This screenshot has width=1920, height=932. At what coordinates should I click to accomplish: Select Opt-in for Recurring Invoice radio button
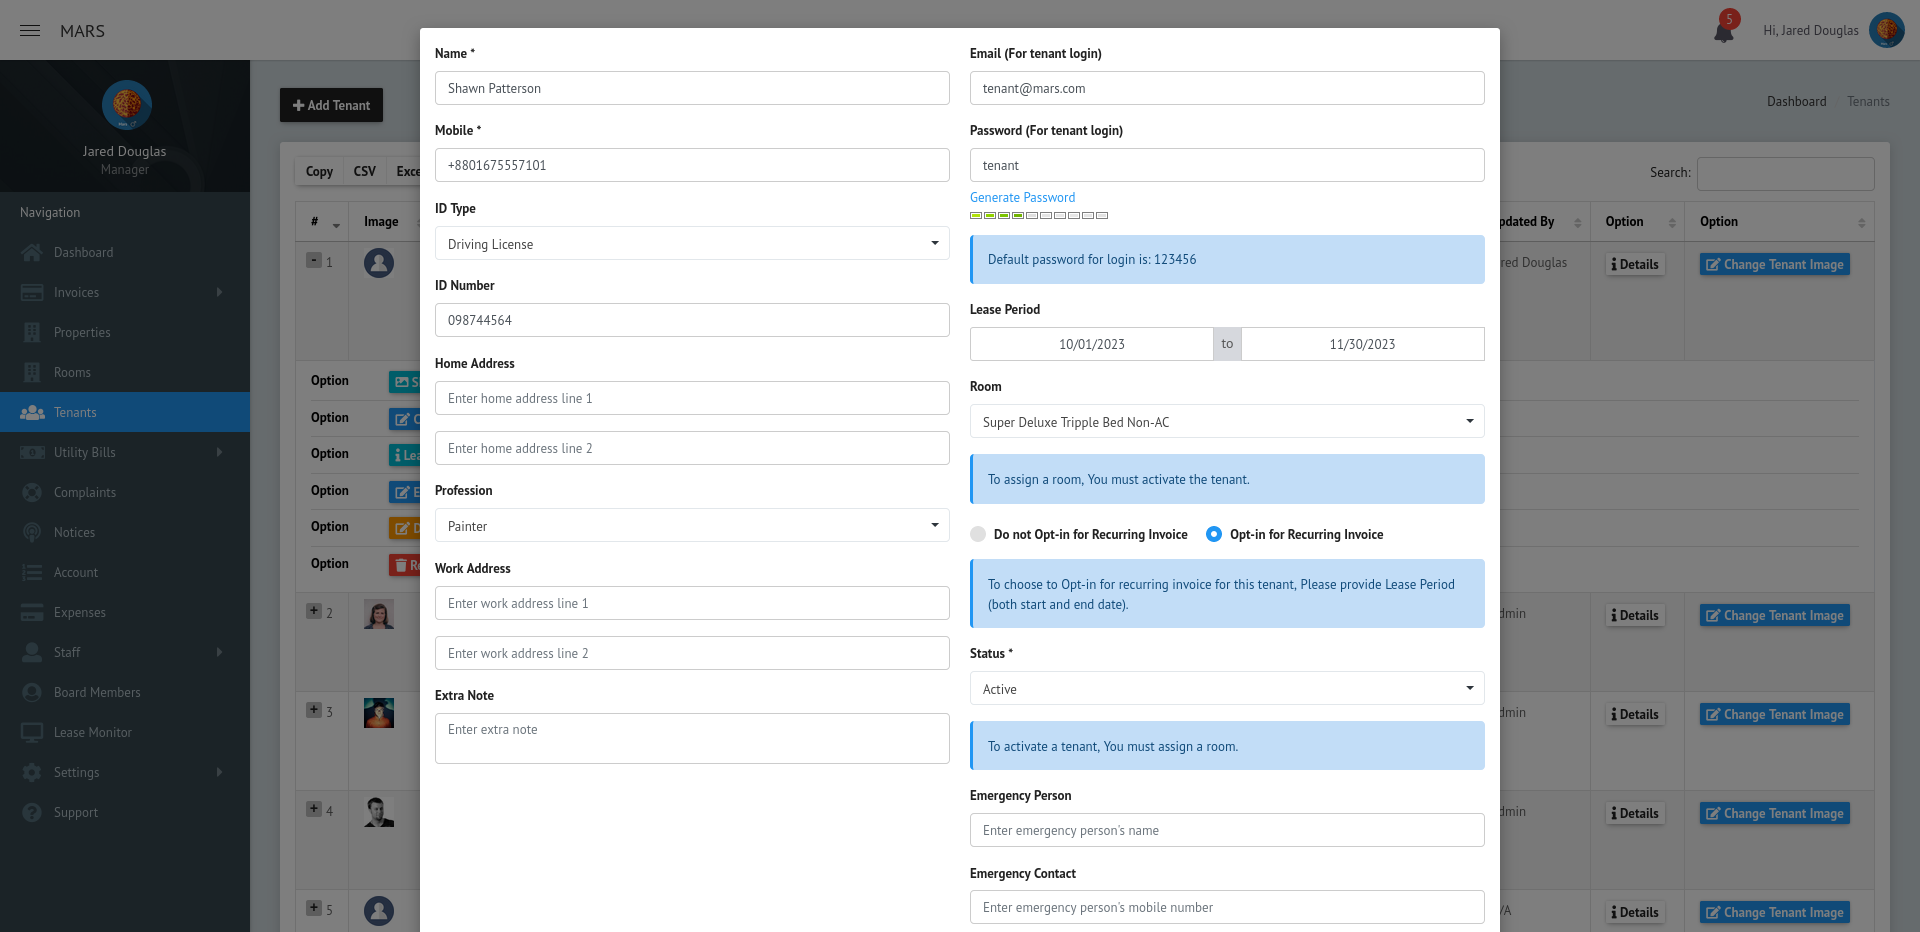tap(1214, 535)
